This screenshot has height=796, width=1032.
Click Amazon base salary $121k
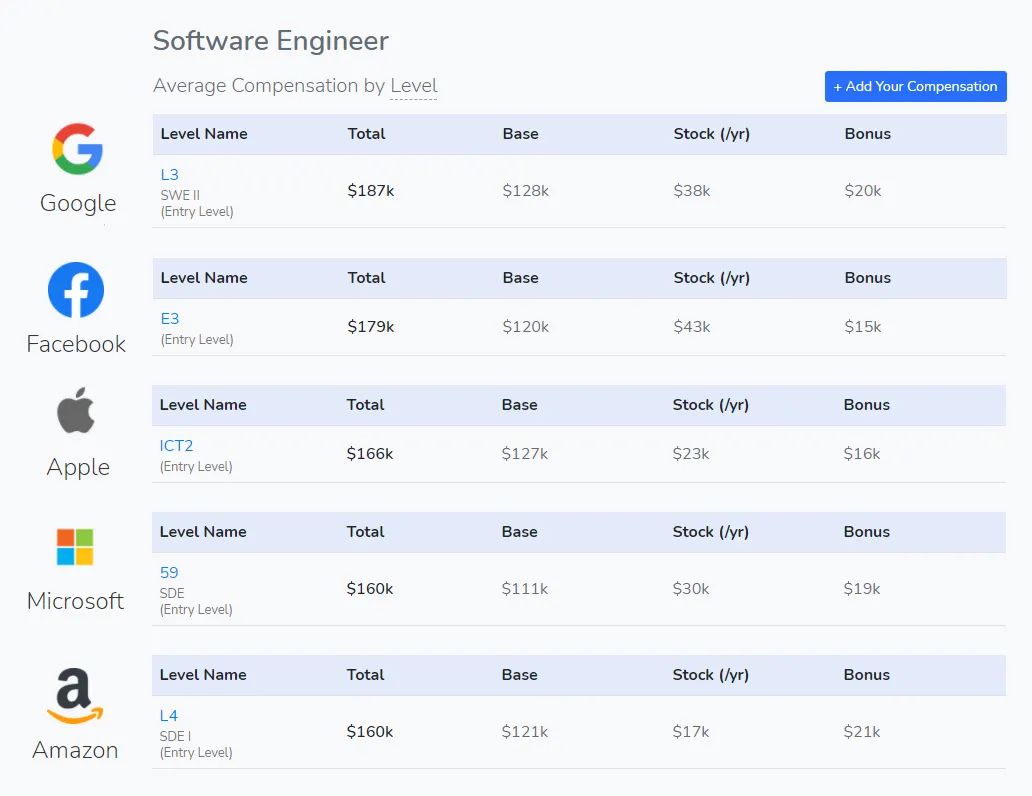pos(525,731)
